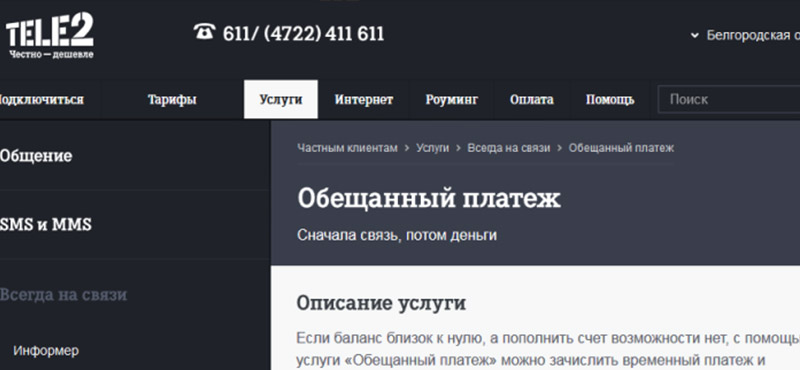800x370 pixels.
Task: Focus the Поиск search field
Action: point(729,100)
